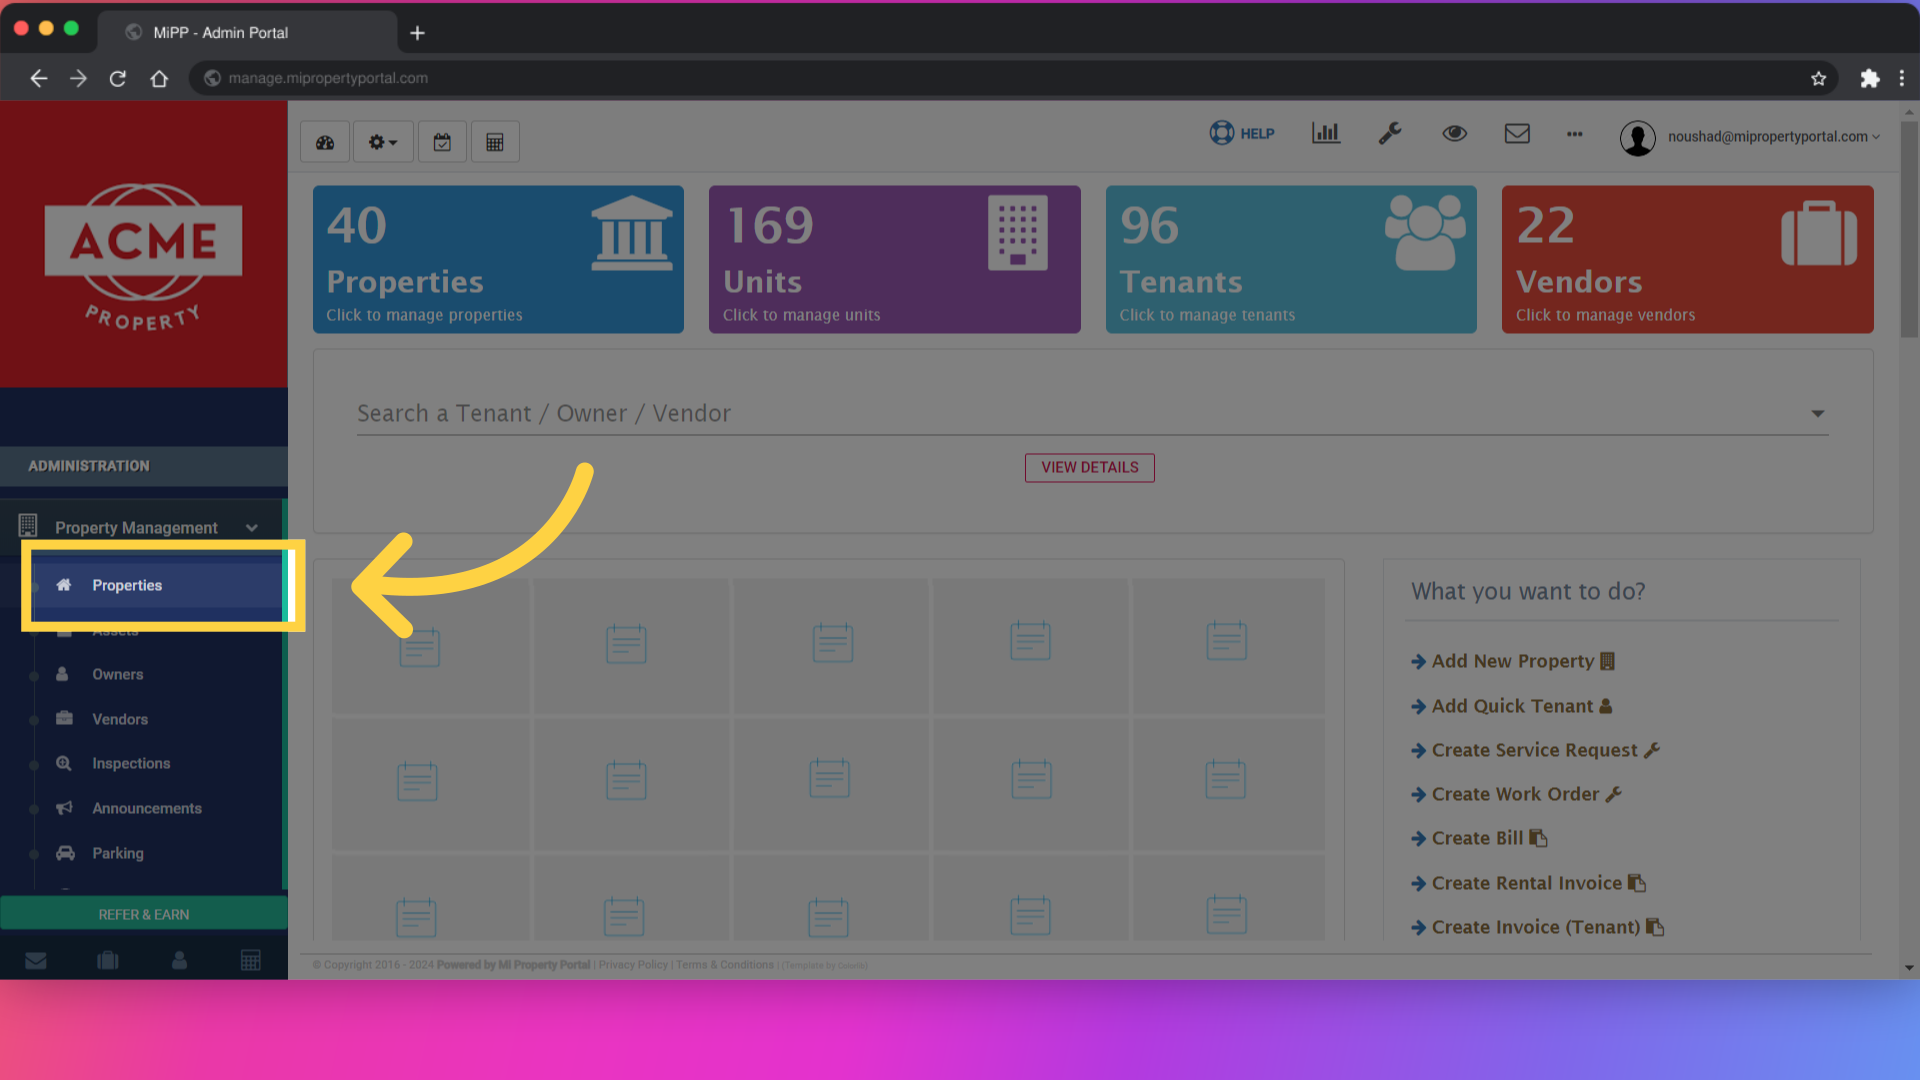Select Properties in the sidebar
The image size is (1920, 1080).
[127, 585]
